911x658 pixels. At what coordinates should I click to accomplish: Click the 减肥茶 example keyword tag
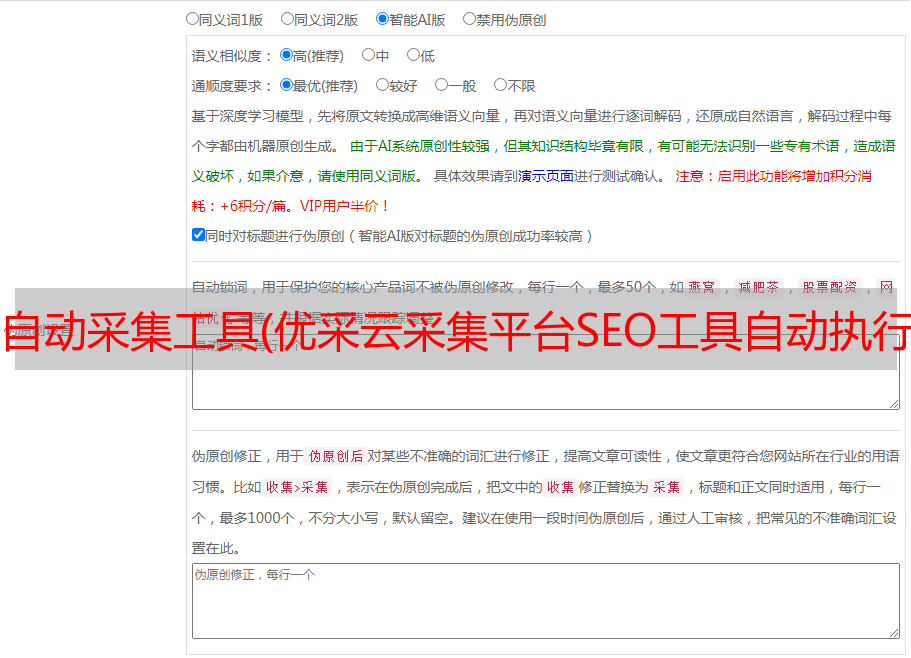coord(759,287)
